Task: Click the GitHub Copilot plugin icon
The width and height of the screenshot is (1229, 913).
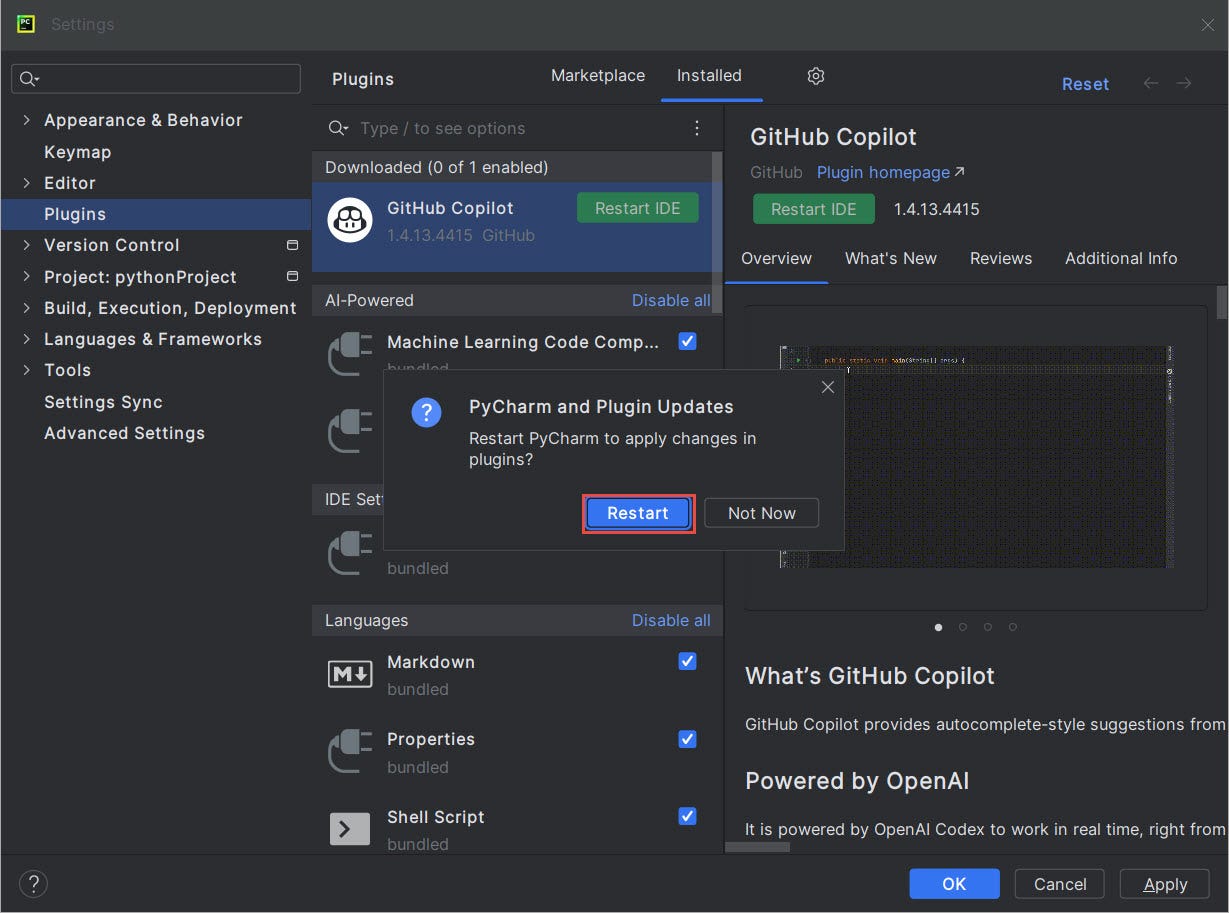Action: 349,220
